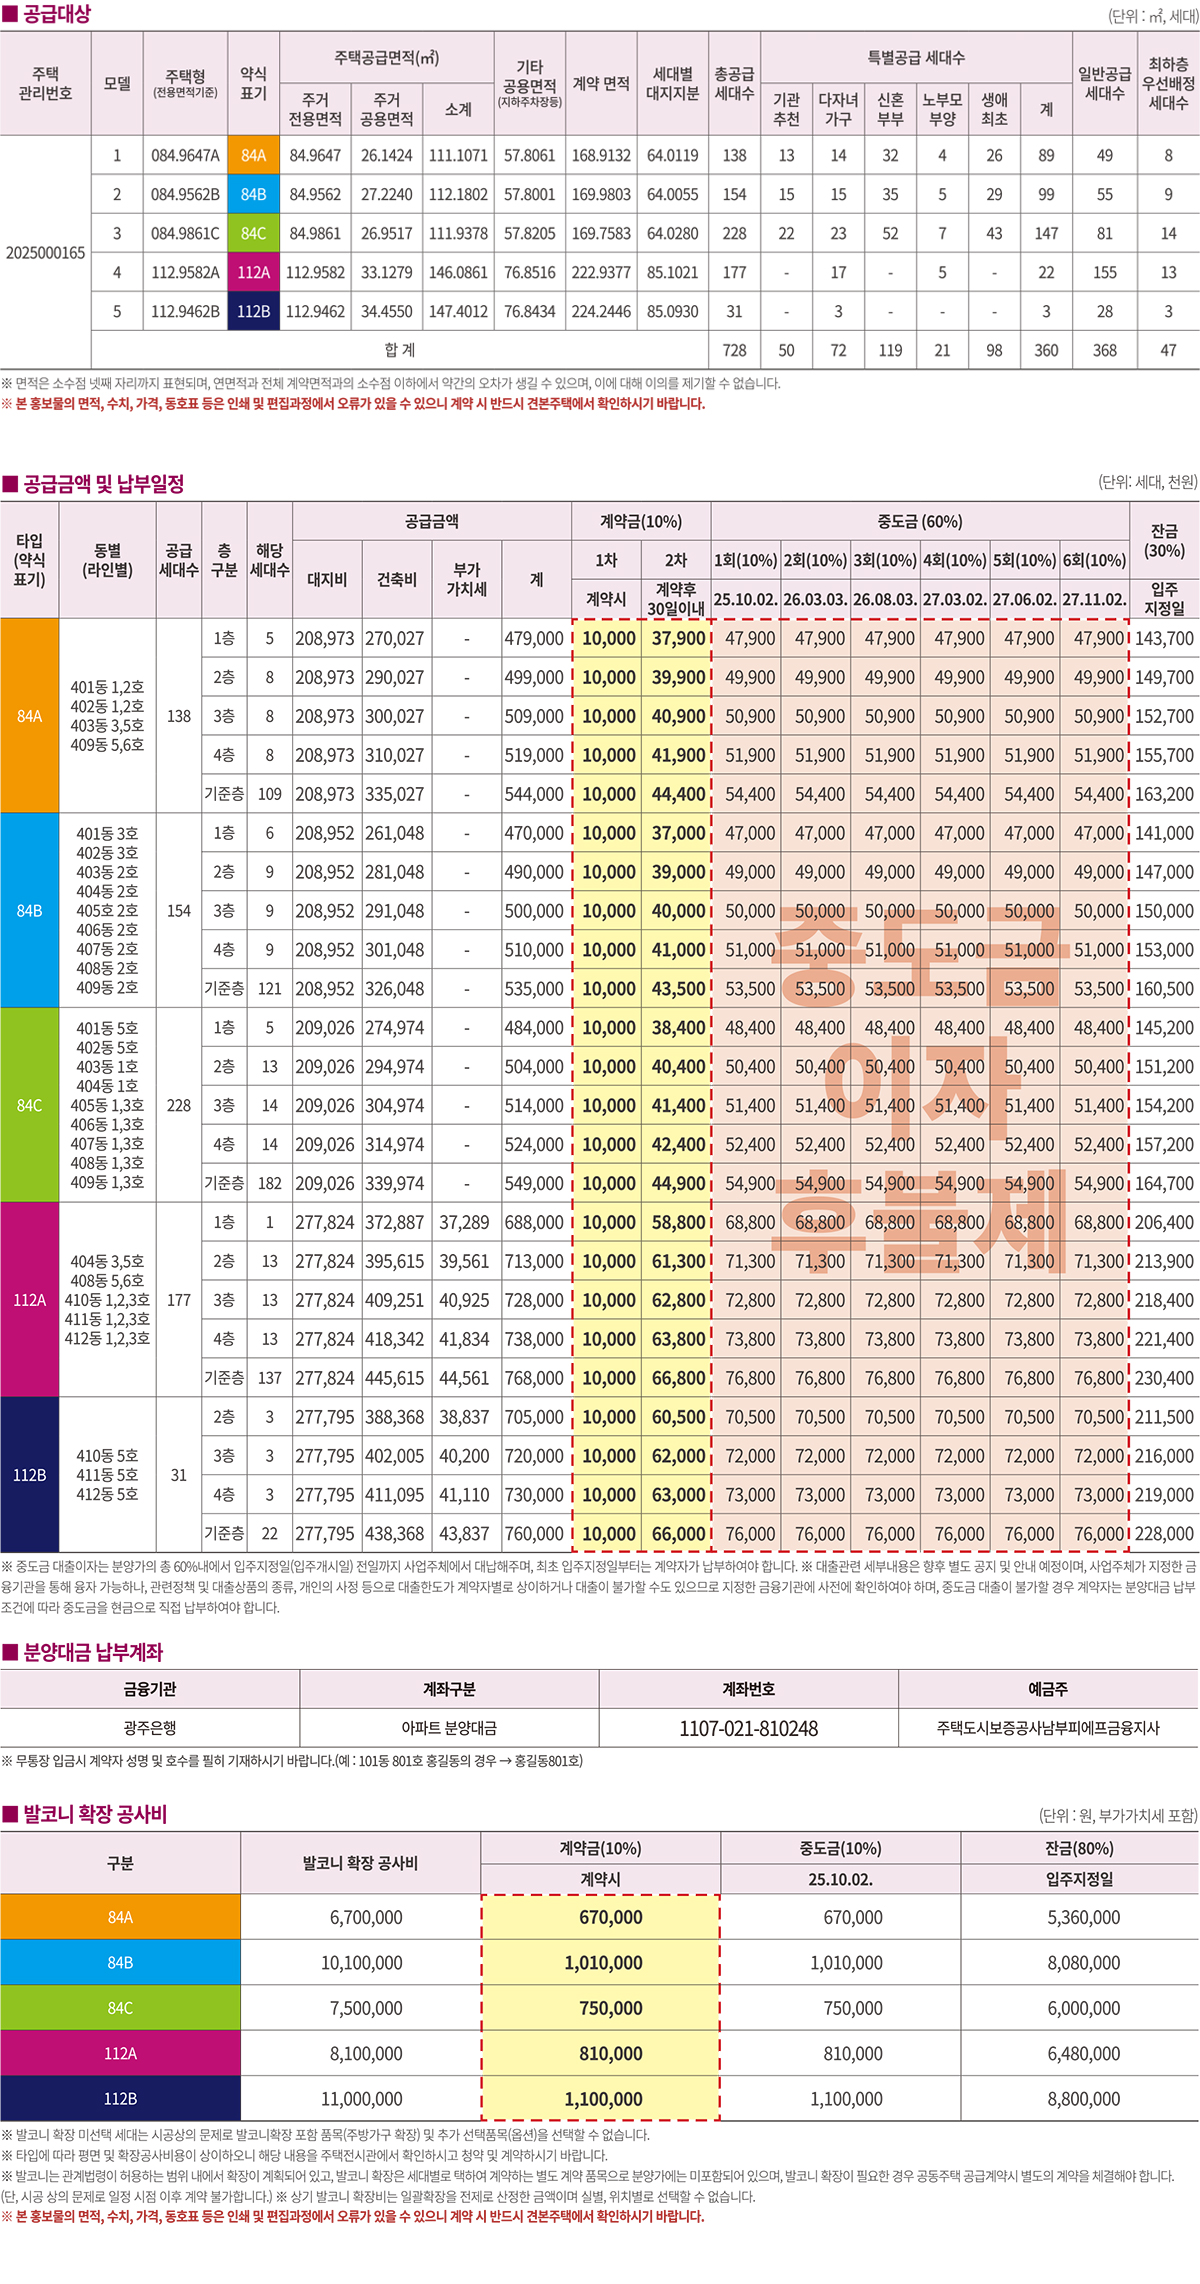This screenshot has height=2284, width=1200.
Task: Click the account number 1107-021-810248
Action: pyautogui.click(x=748, y=1728)
